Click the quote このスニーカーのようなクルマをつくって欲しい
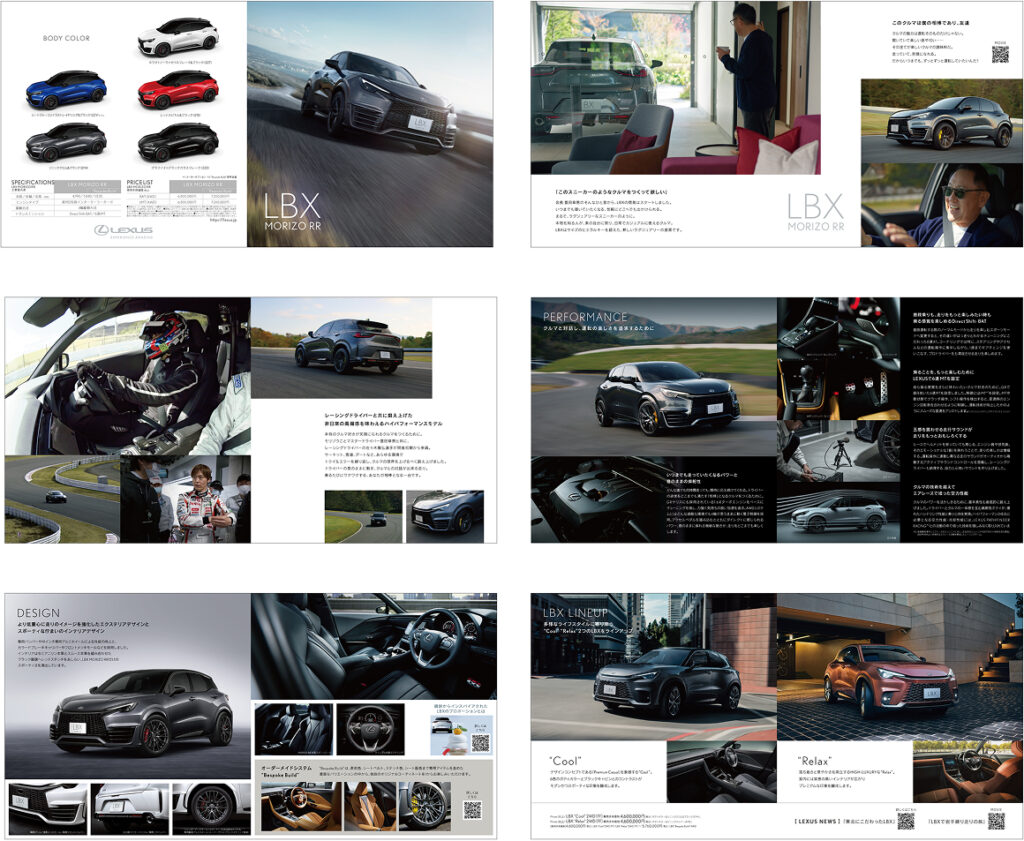 click(611, 193)
